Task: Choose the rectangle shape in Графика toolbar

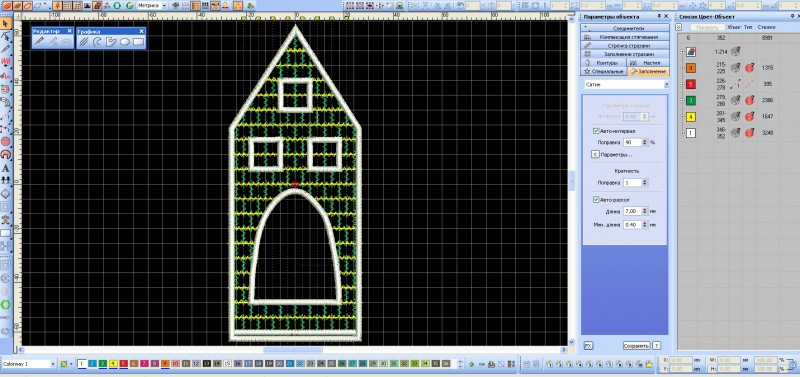Action: pyautogui.click(x=138, y=42)
